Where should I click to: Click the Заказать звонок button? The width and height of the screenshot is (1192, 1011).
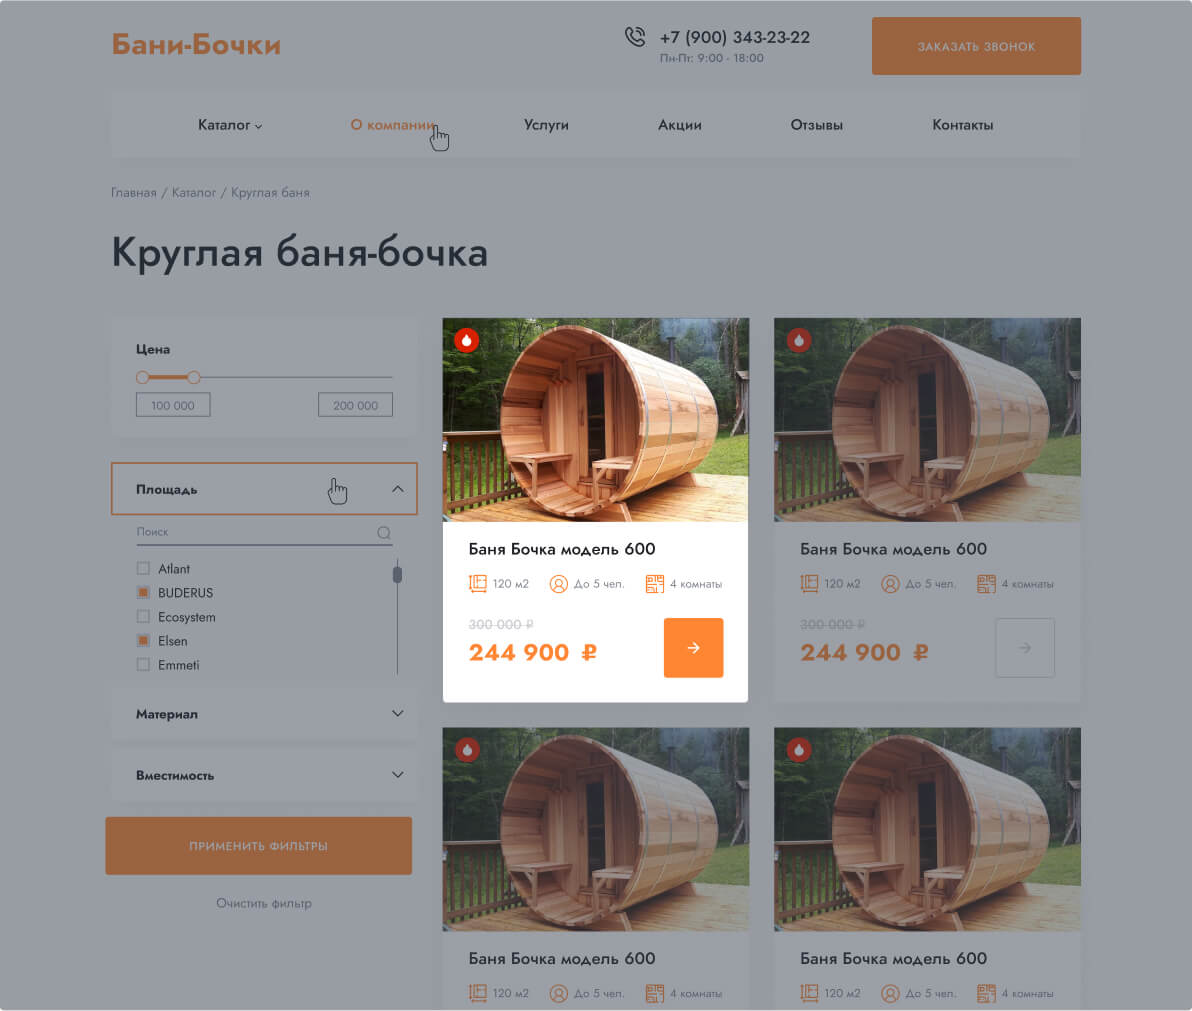[976, 46]
